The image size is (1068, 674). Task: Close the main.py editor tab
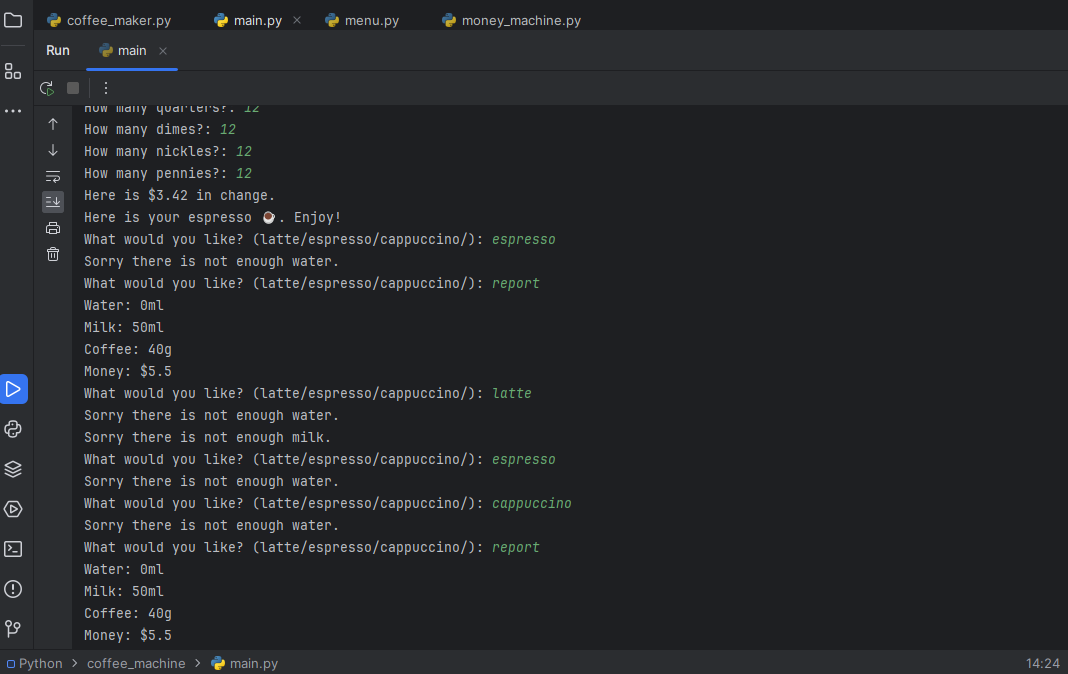[297, 20]
